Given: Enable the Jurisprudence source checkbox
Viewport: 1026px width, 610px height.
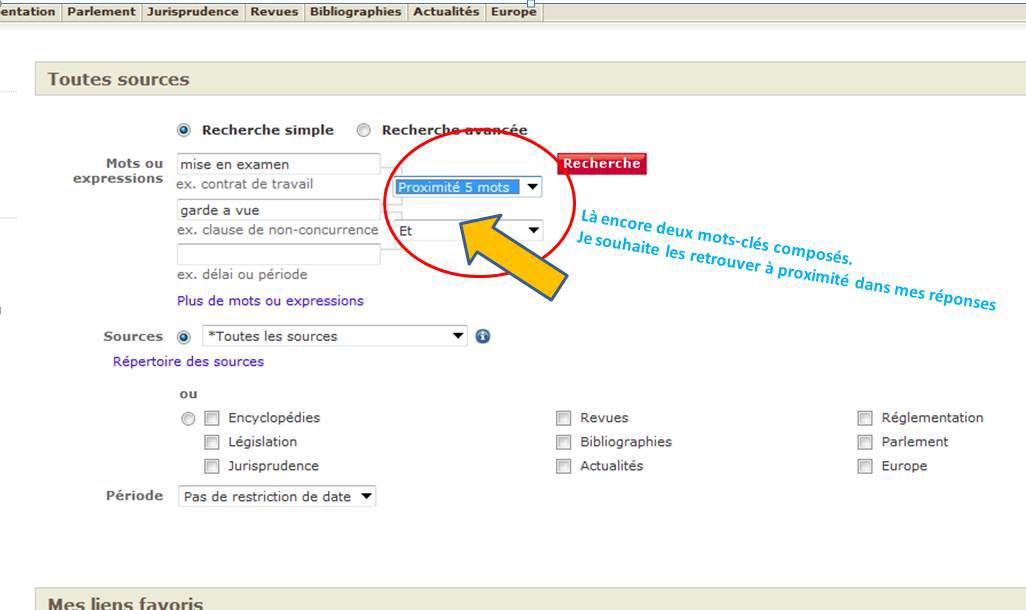Looking at the screenshot, I should [x=212, y=466].
